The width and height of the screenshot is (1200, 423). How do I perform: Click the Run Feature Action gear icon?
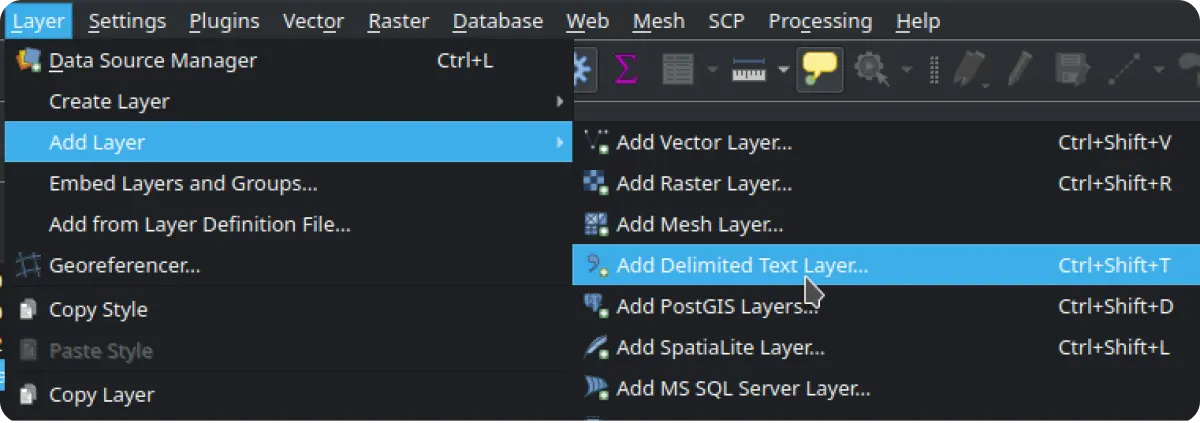(x=872, y=70)
